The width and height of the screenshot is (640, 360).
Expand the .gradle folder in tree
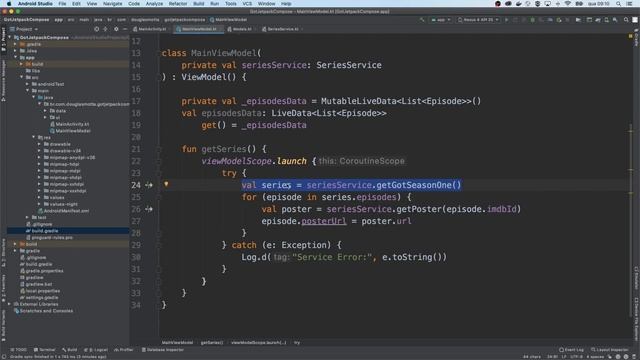click(16, 44)
